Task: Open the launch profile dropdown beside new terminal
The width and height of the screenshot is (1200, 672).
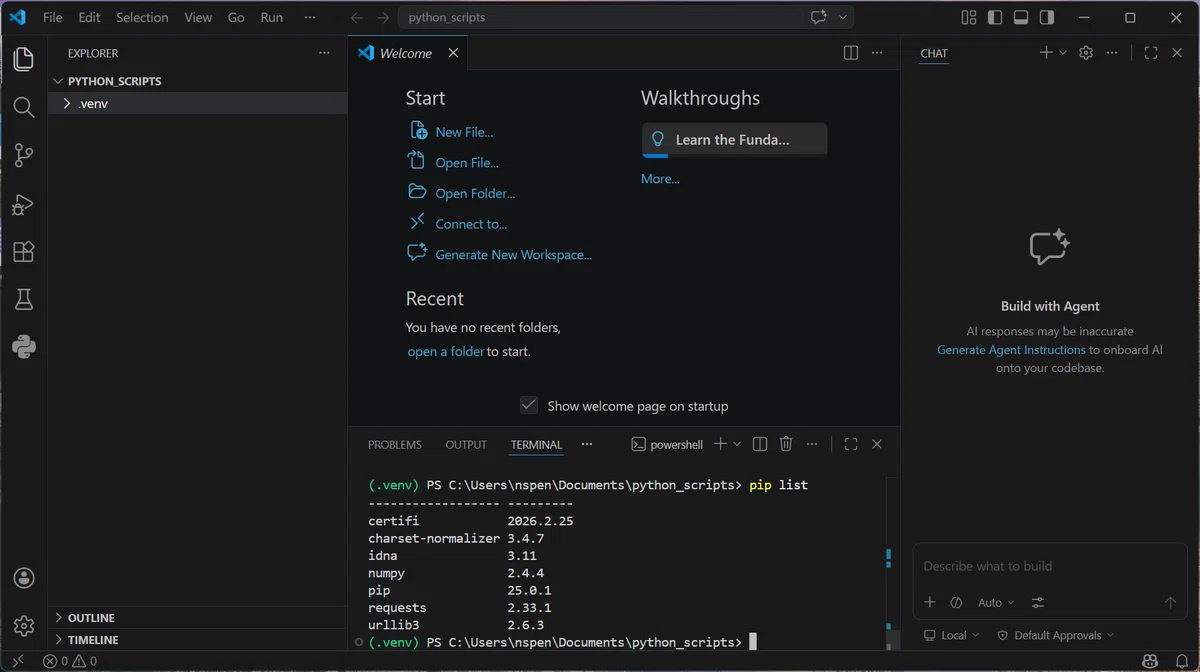Action: pos(738,444)
